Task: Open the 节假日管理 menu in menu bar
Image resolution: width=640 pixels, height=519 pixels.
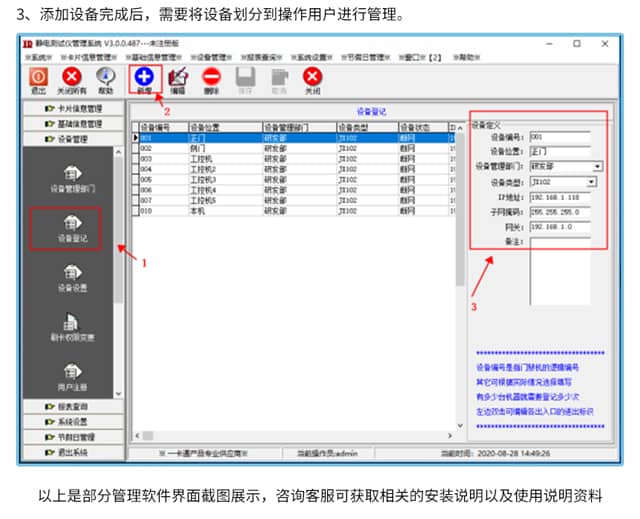Action: [x=365, y=58]
